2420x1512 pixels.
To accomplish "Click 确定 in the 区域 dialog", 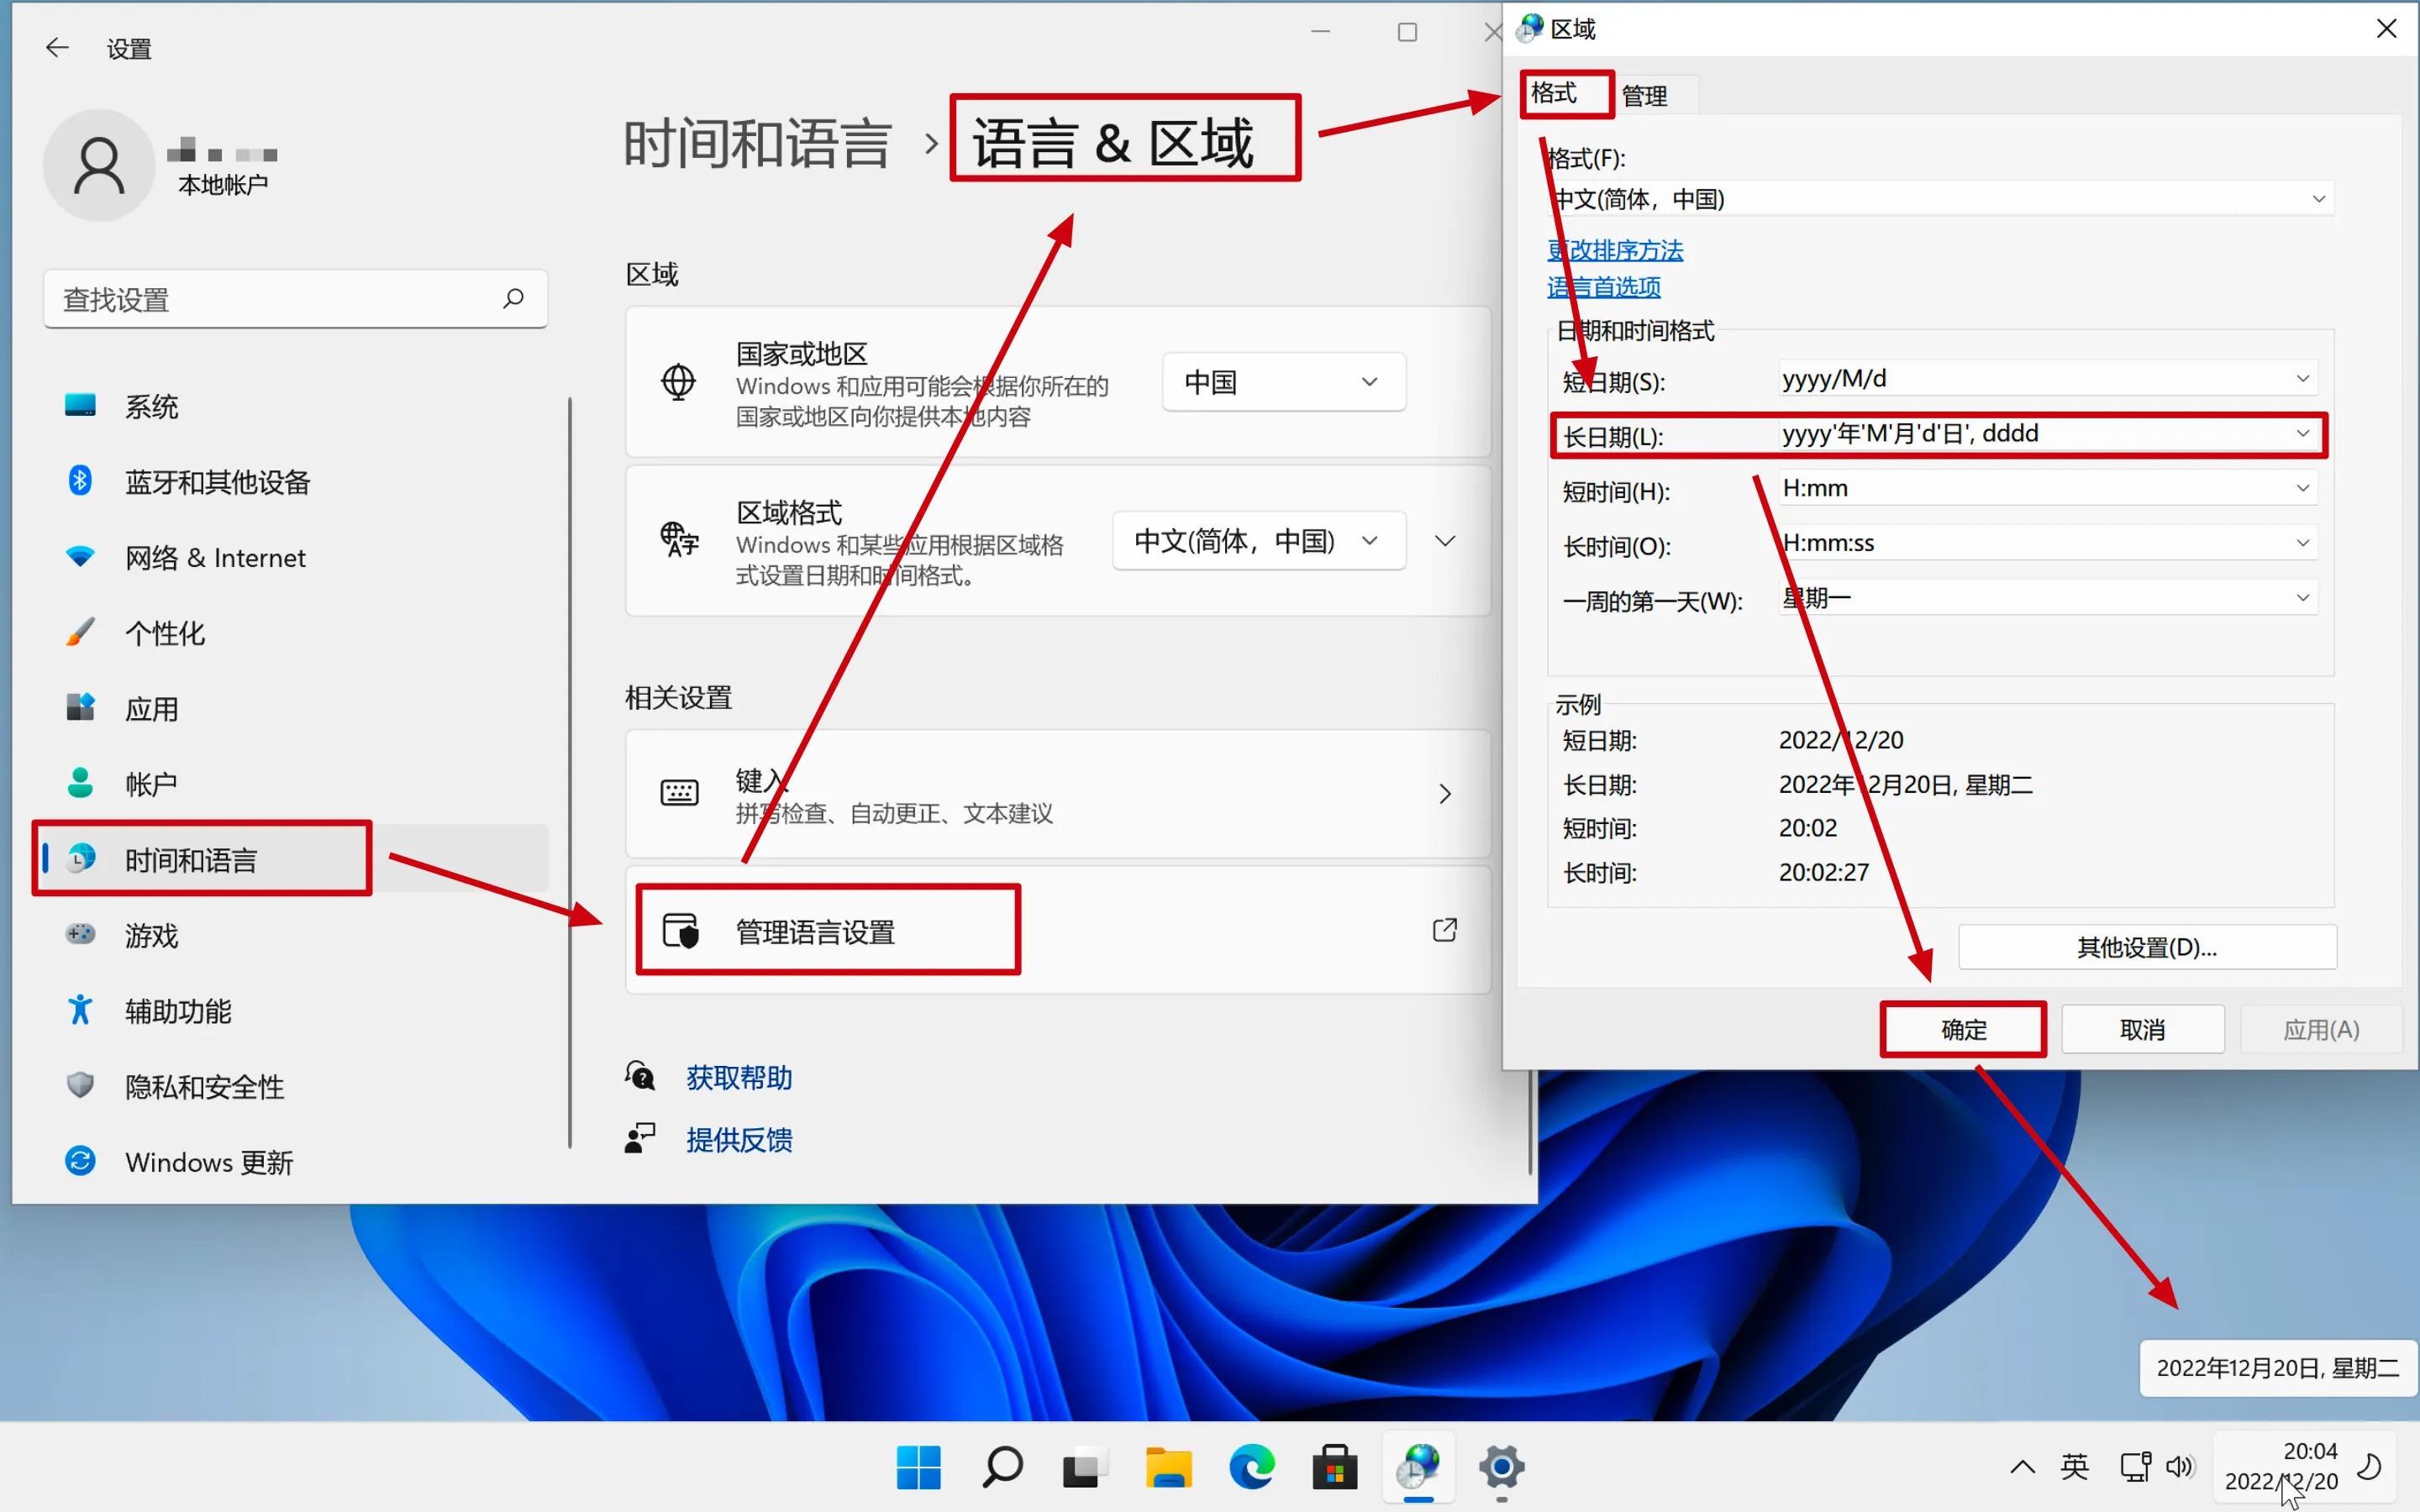I will click(1964, 1030).
